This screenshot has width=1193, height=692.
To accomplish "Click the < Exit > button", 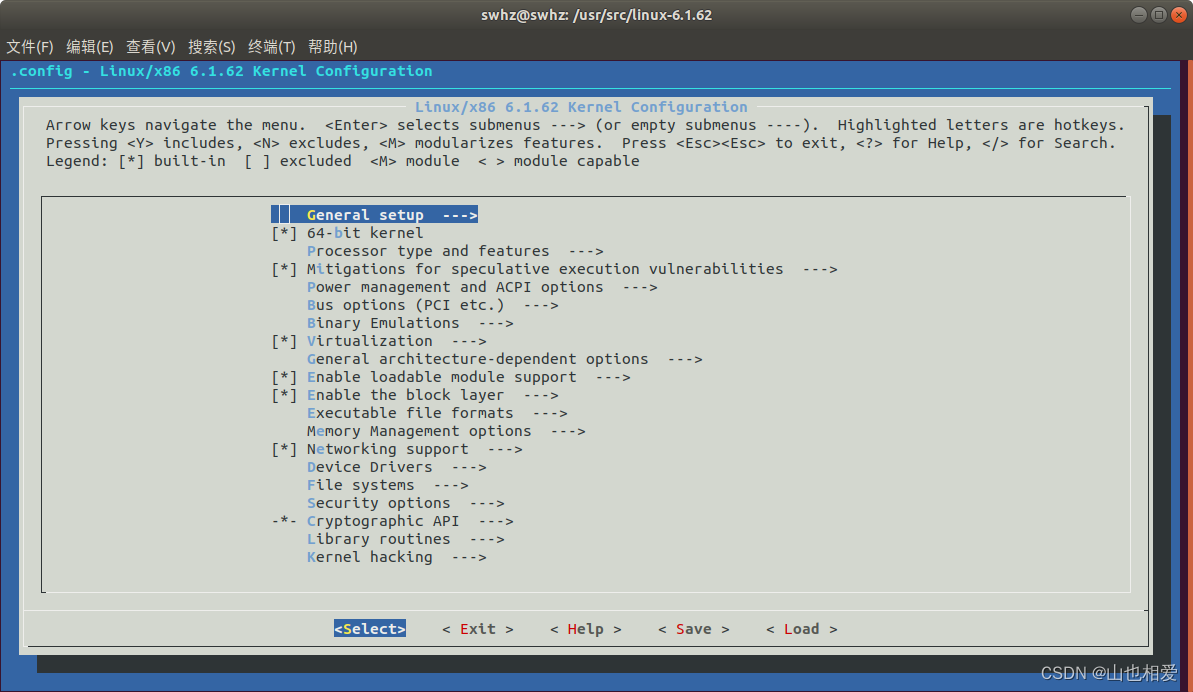I will (478, 629).
